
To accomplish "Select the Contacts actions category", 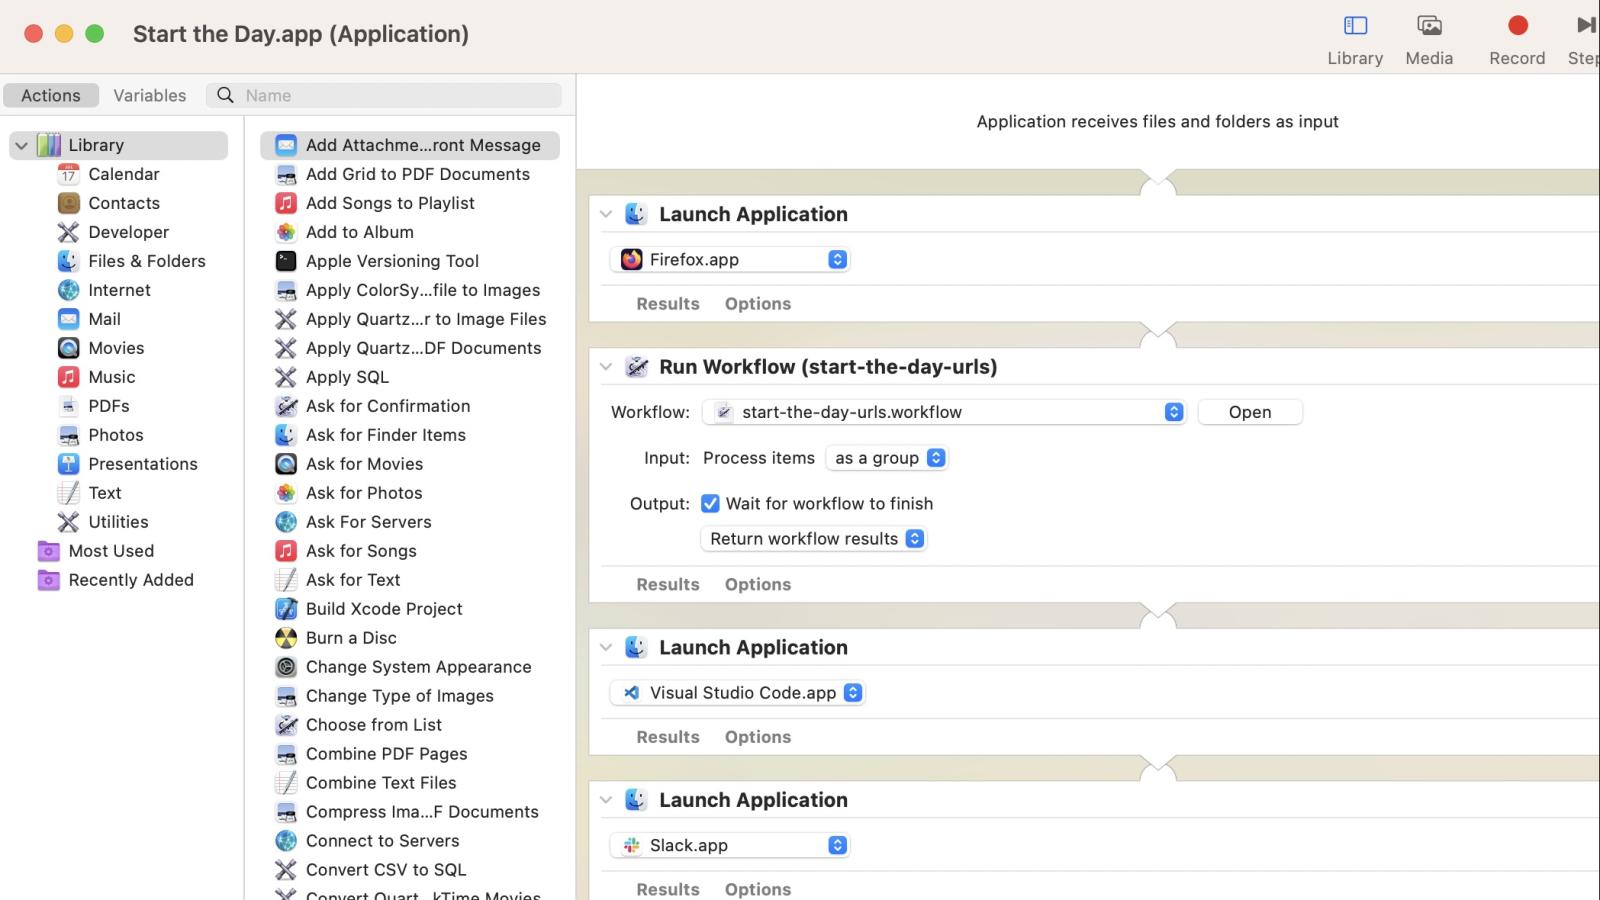I will 124,202.
